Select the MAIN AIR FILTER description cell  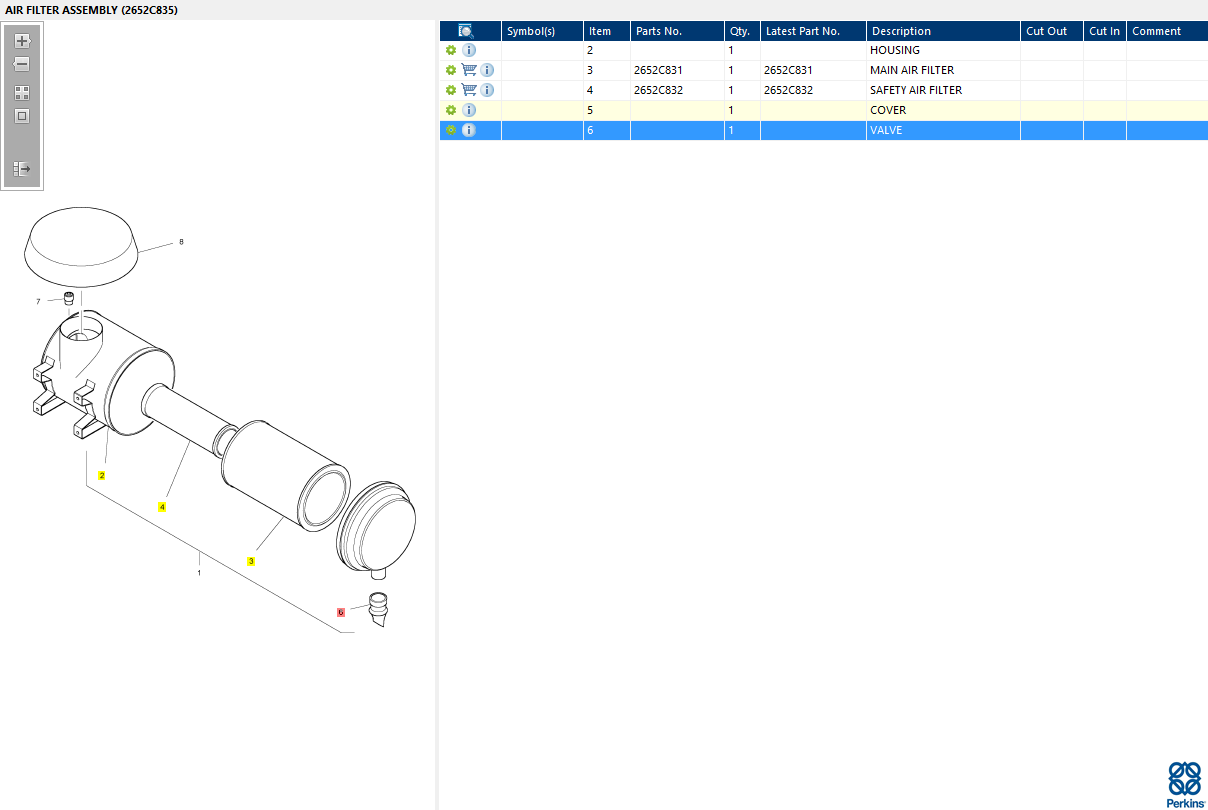coord(943,70)
